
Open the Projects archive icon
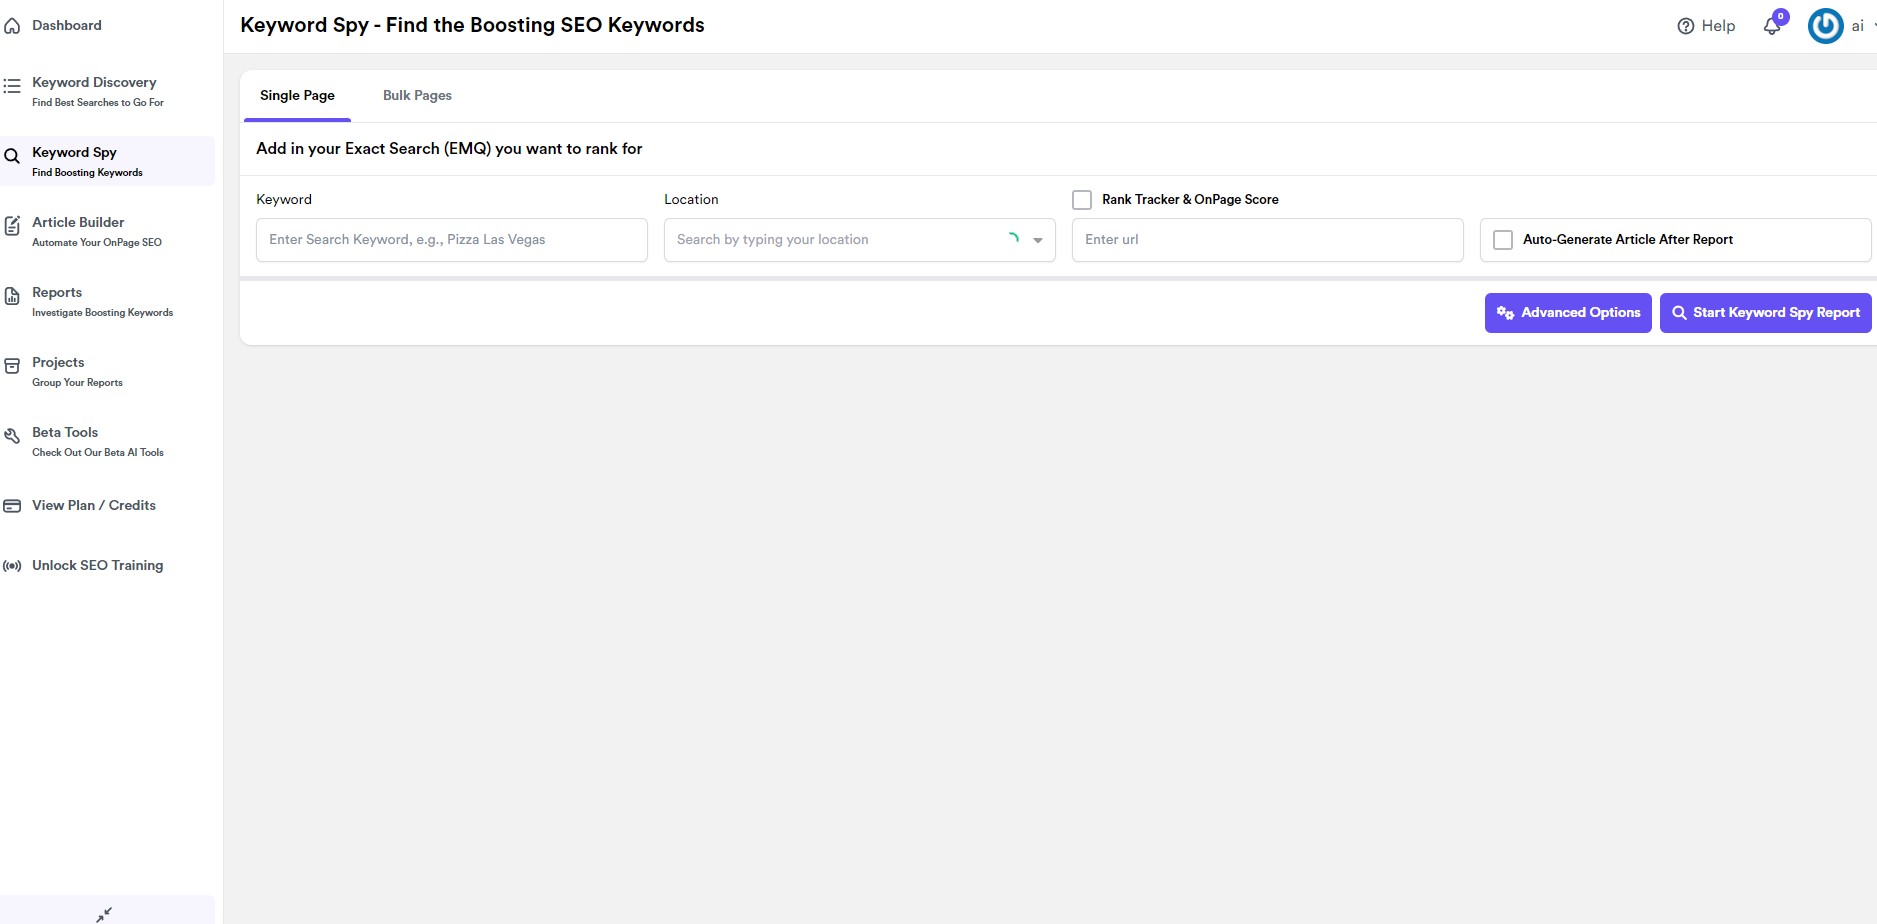[12, 366]
